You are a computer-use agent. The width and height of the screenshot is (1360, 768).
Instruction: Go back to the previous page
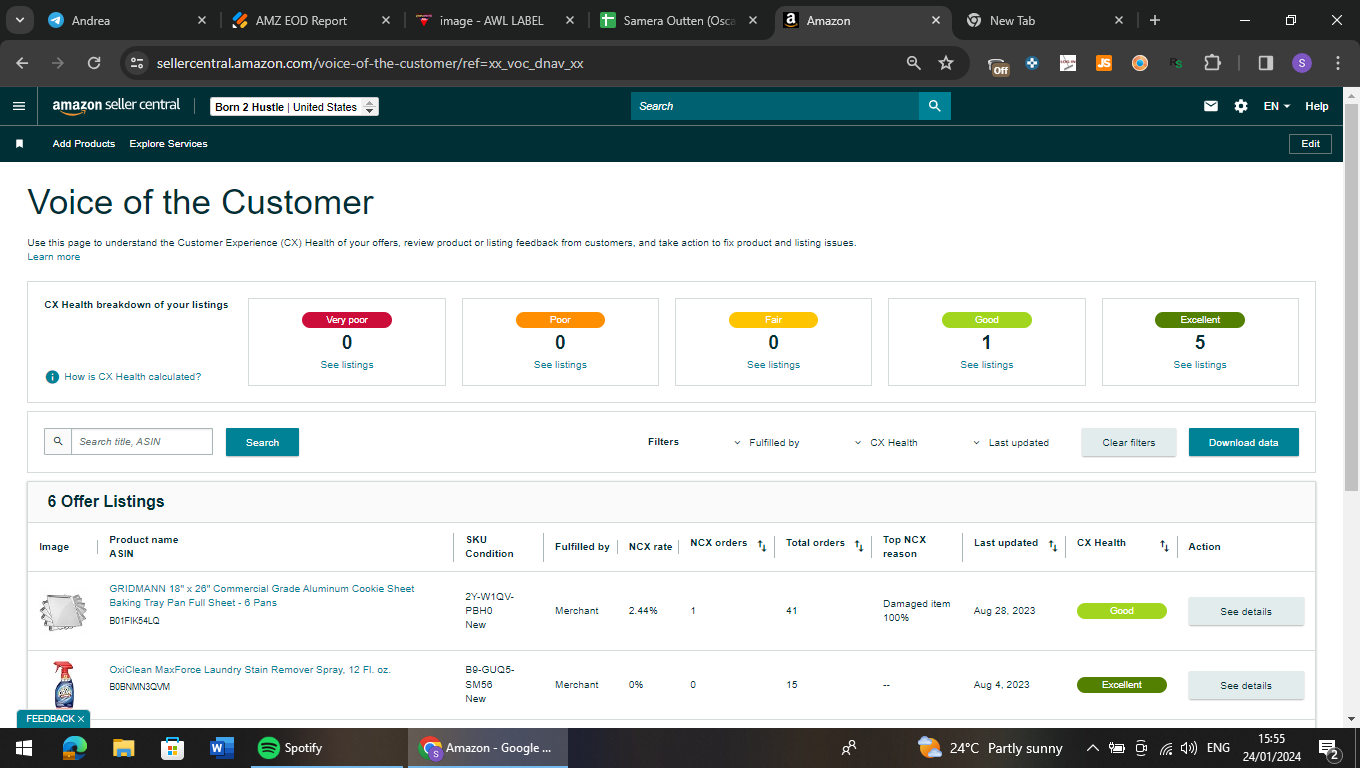click(23, 63)
